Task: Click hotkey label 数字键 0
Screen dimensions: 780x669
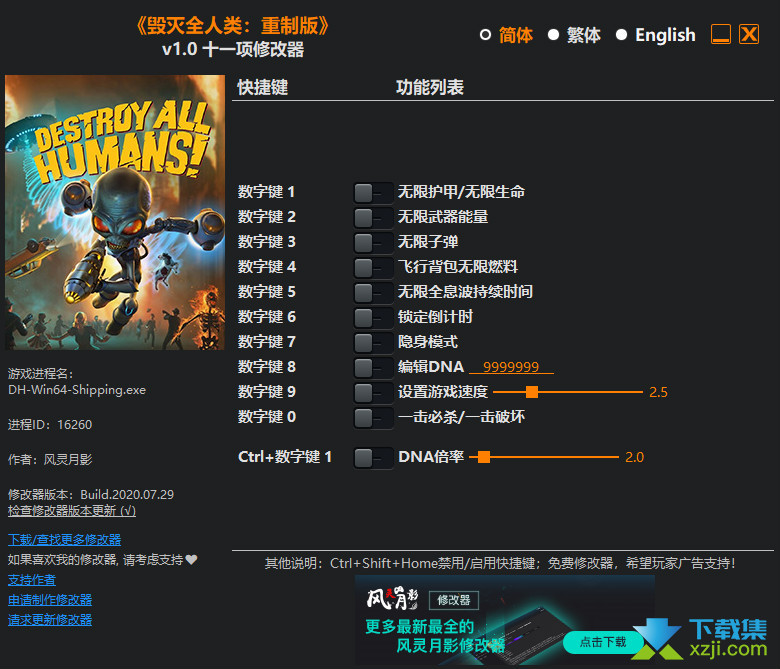Action: pos(267,417)
